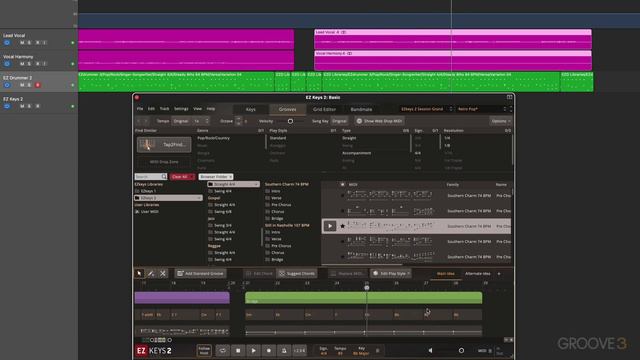Switch to the Grid Editor tab

tap(324, 109)
